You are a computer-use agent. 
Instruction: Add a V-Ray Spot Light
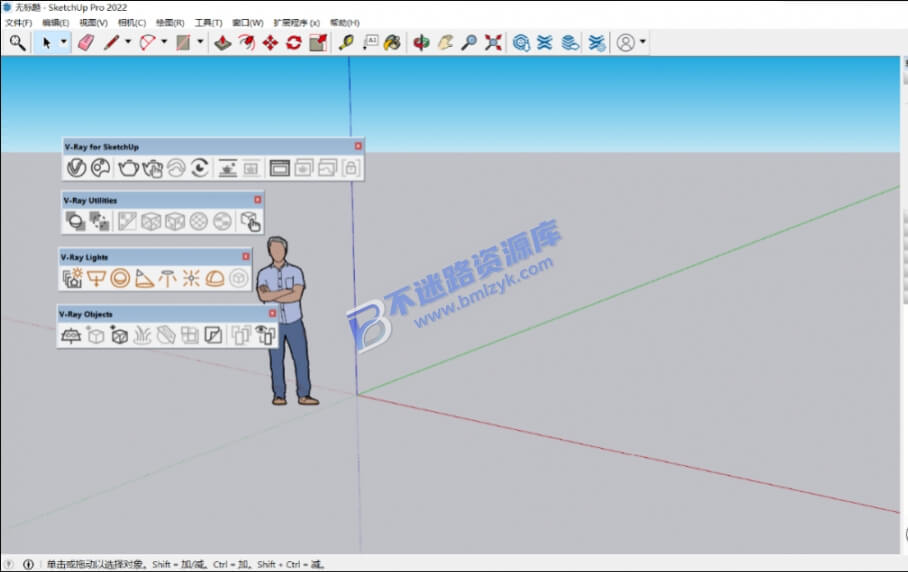(144, 278)
